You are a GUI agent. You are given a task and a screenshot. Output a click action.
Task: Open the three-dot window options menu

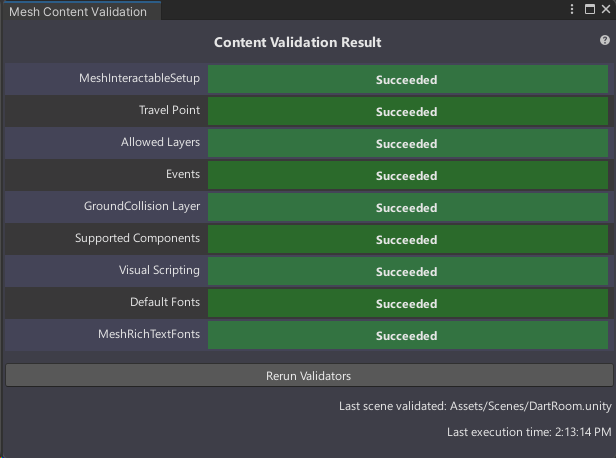[x=572, y=9]
